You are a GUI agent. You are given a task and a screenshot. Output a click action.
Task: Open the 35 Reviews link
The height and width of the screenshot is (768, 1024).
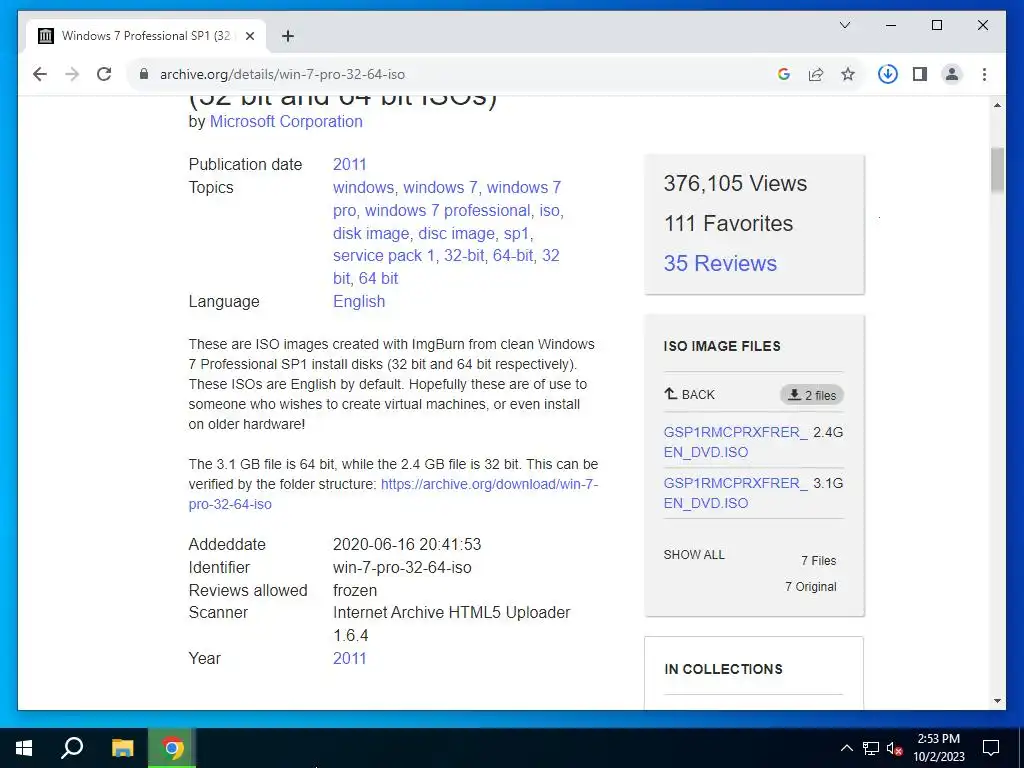[720, 263]
